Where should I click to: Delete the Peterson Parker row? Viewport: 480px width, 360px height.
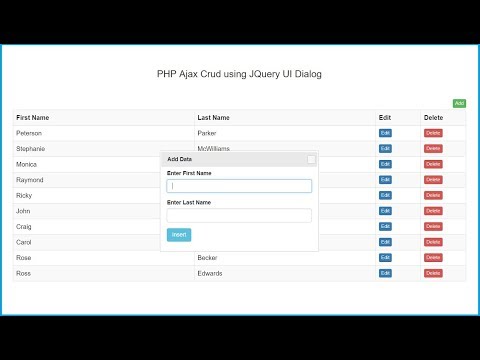(433, 133)
